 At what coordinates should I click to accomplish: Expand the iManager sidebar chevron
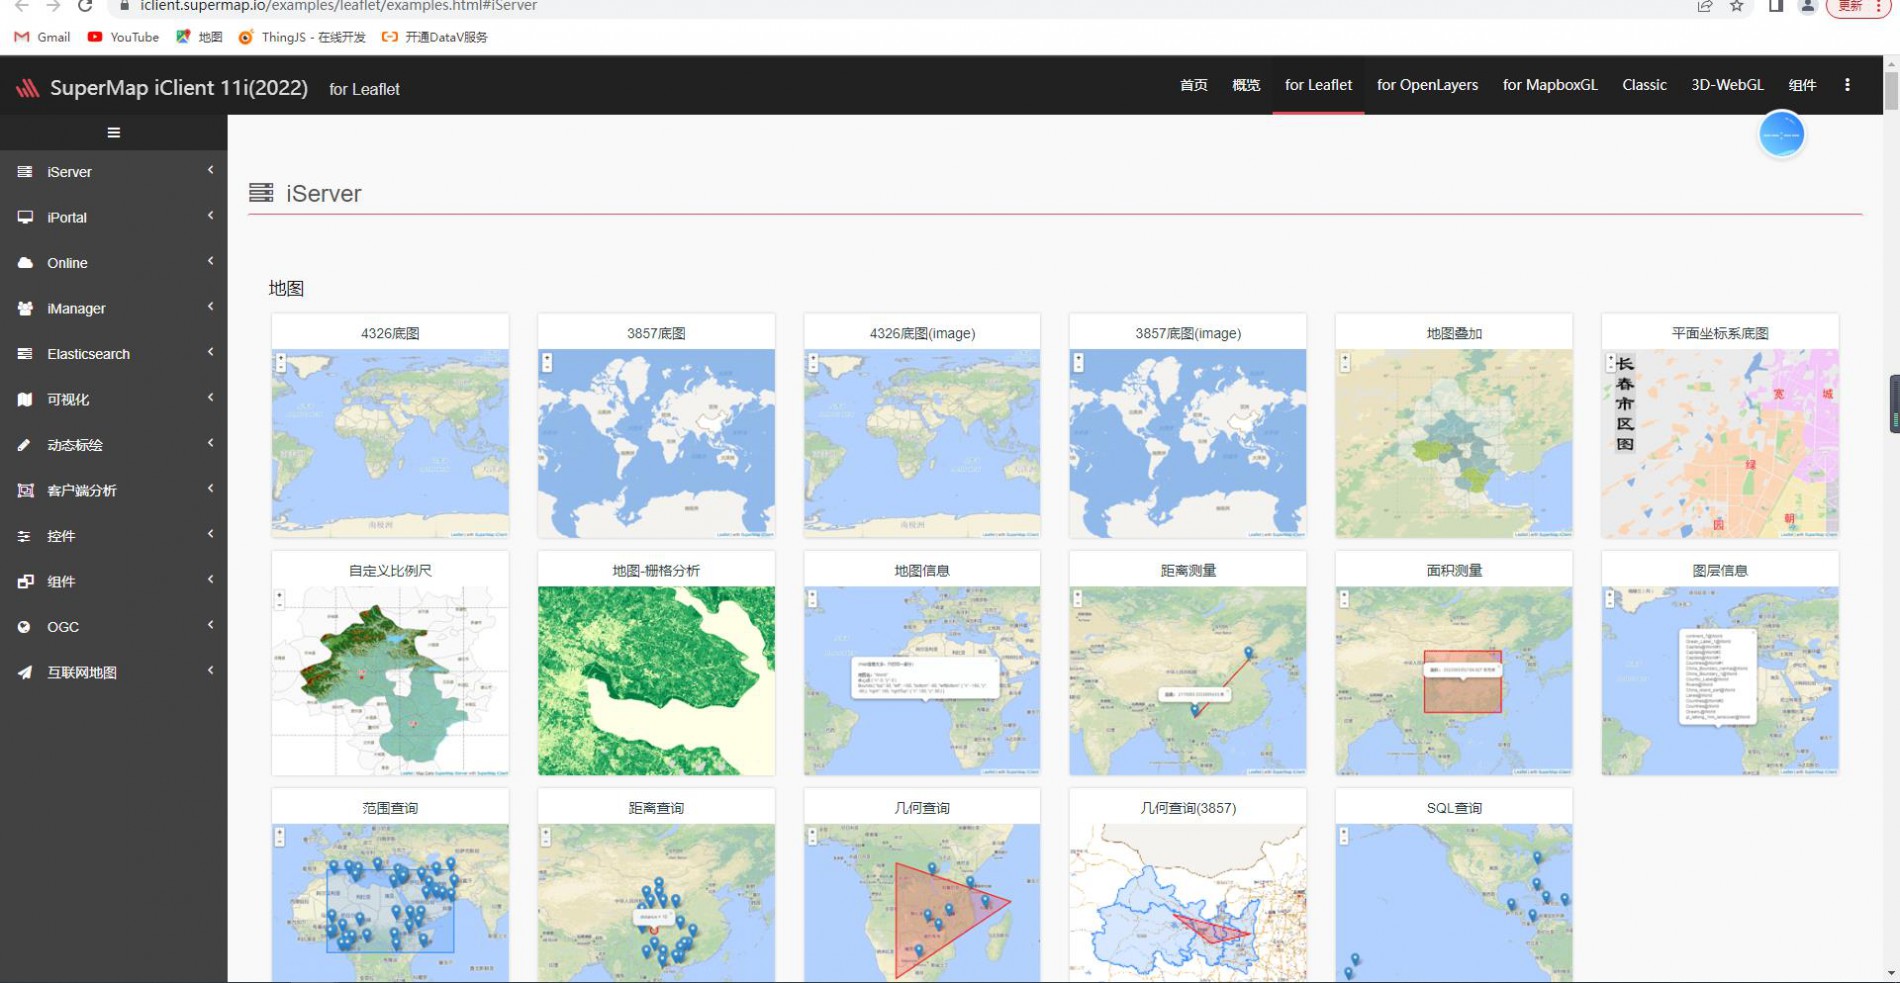pos(210,307)
